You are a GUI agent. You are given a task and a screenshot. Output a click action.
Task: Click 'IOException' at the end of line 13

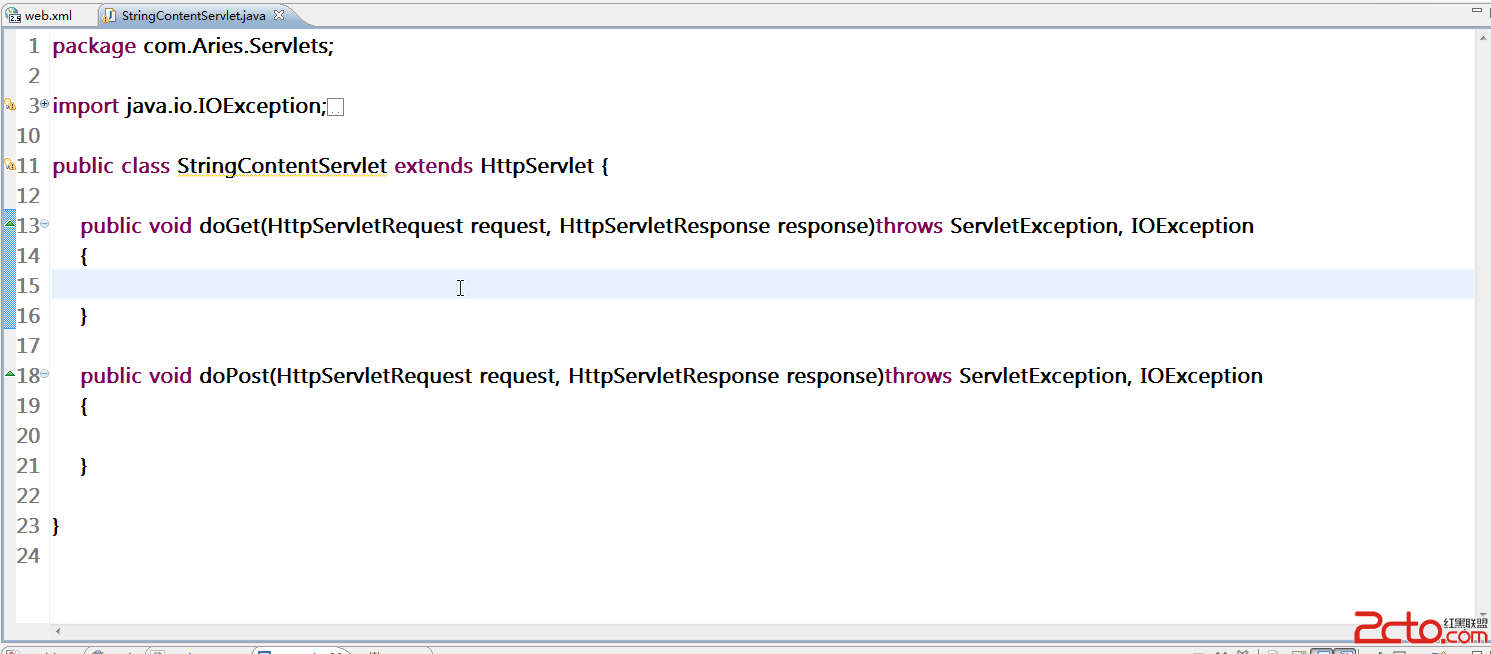pos(1192,226)
